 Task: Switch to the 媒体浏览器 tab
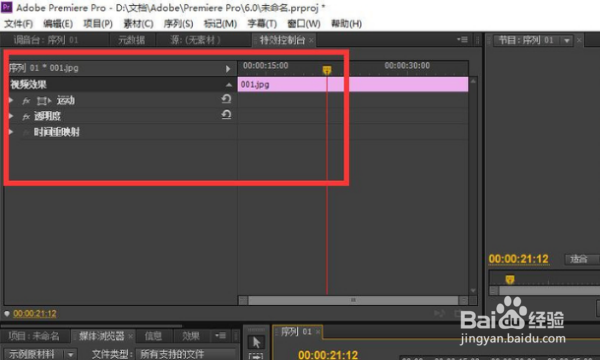(101, 336)
